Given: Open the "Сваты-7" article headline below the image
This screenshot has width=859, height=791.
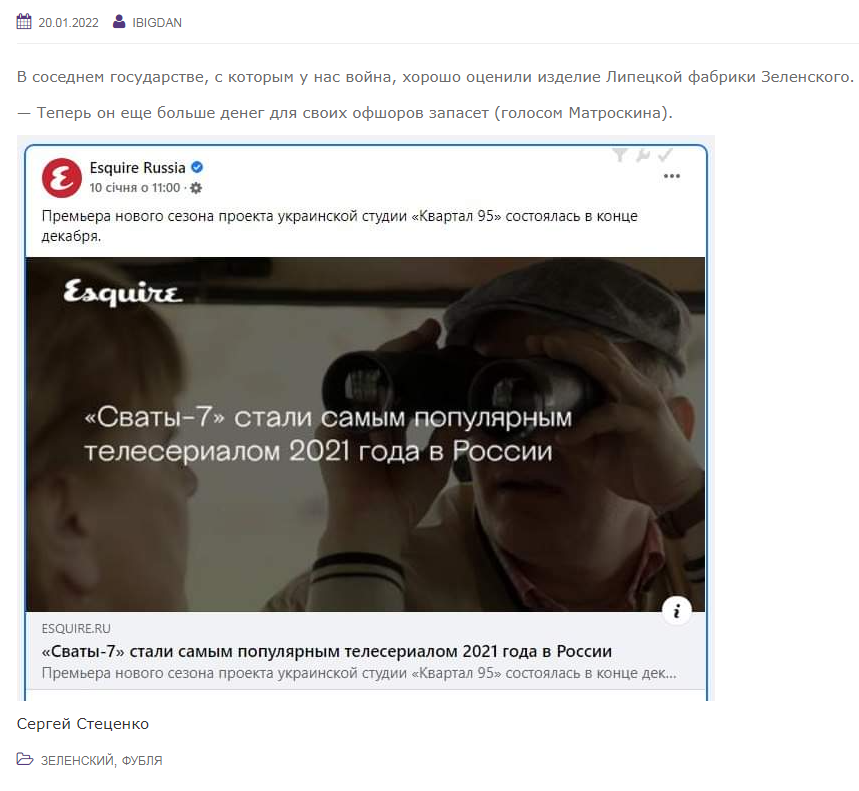Looking at the screenshot, I should point(327,651).
